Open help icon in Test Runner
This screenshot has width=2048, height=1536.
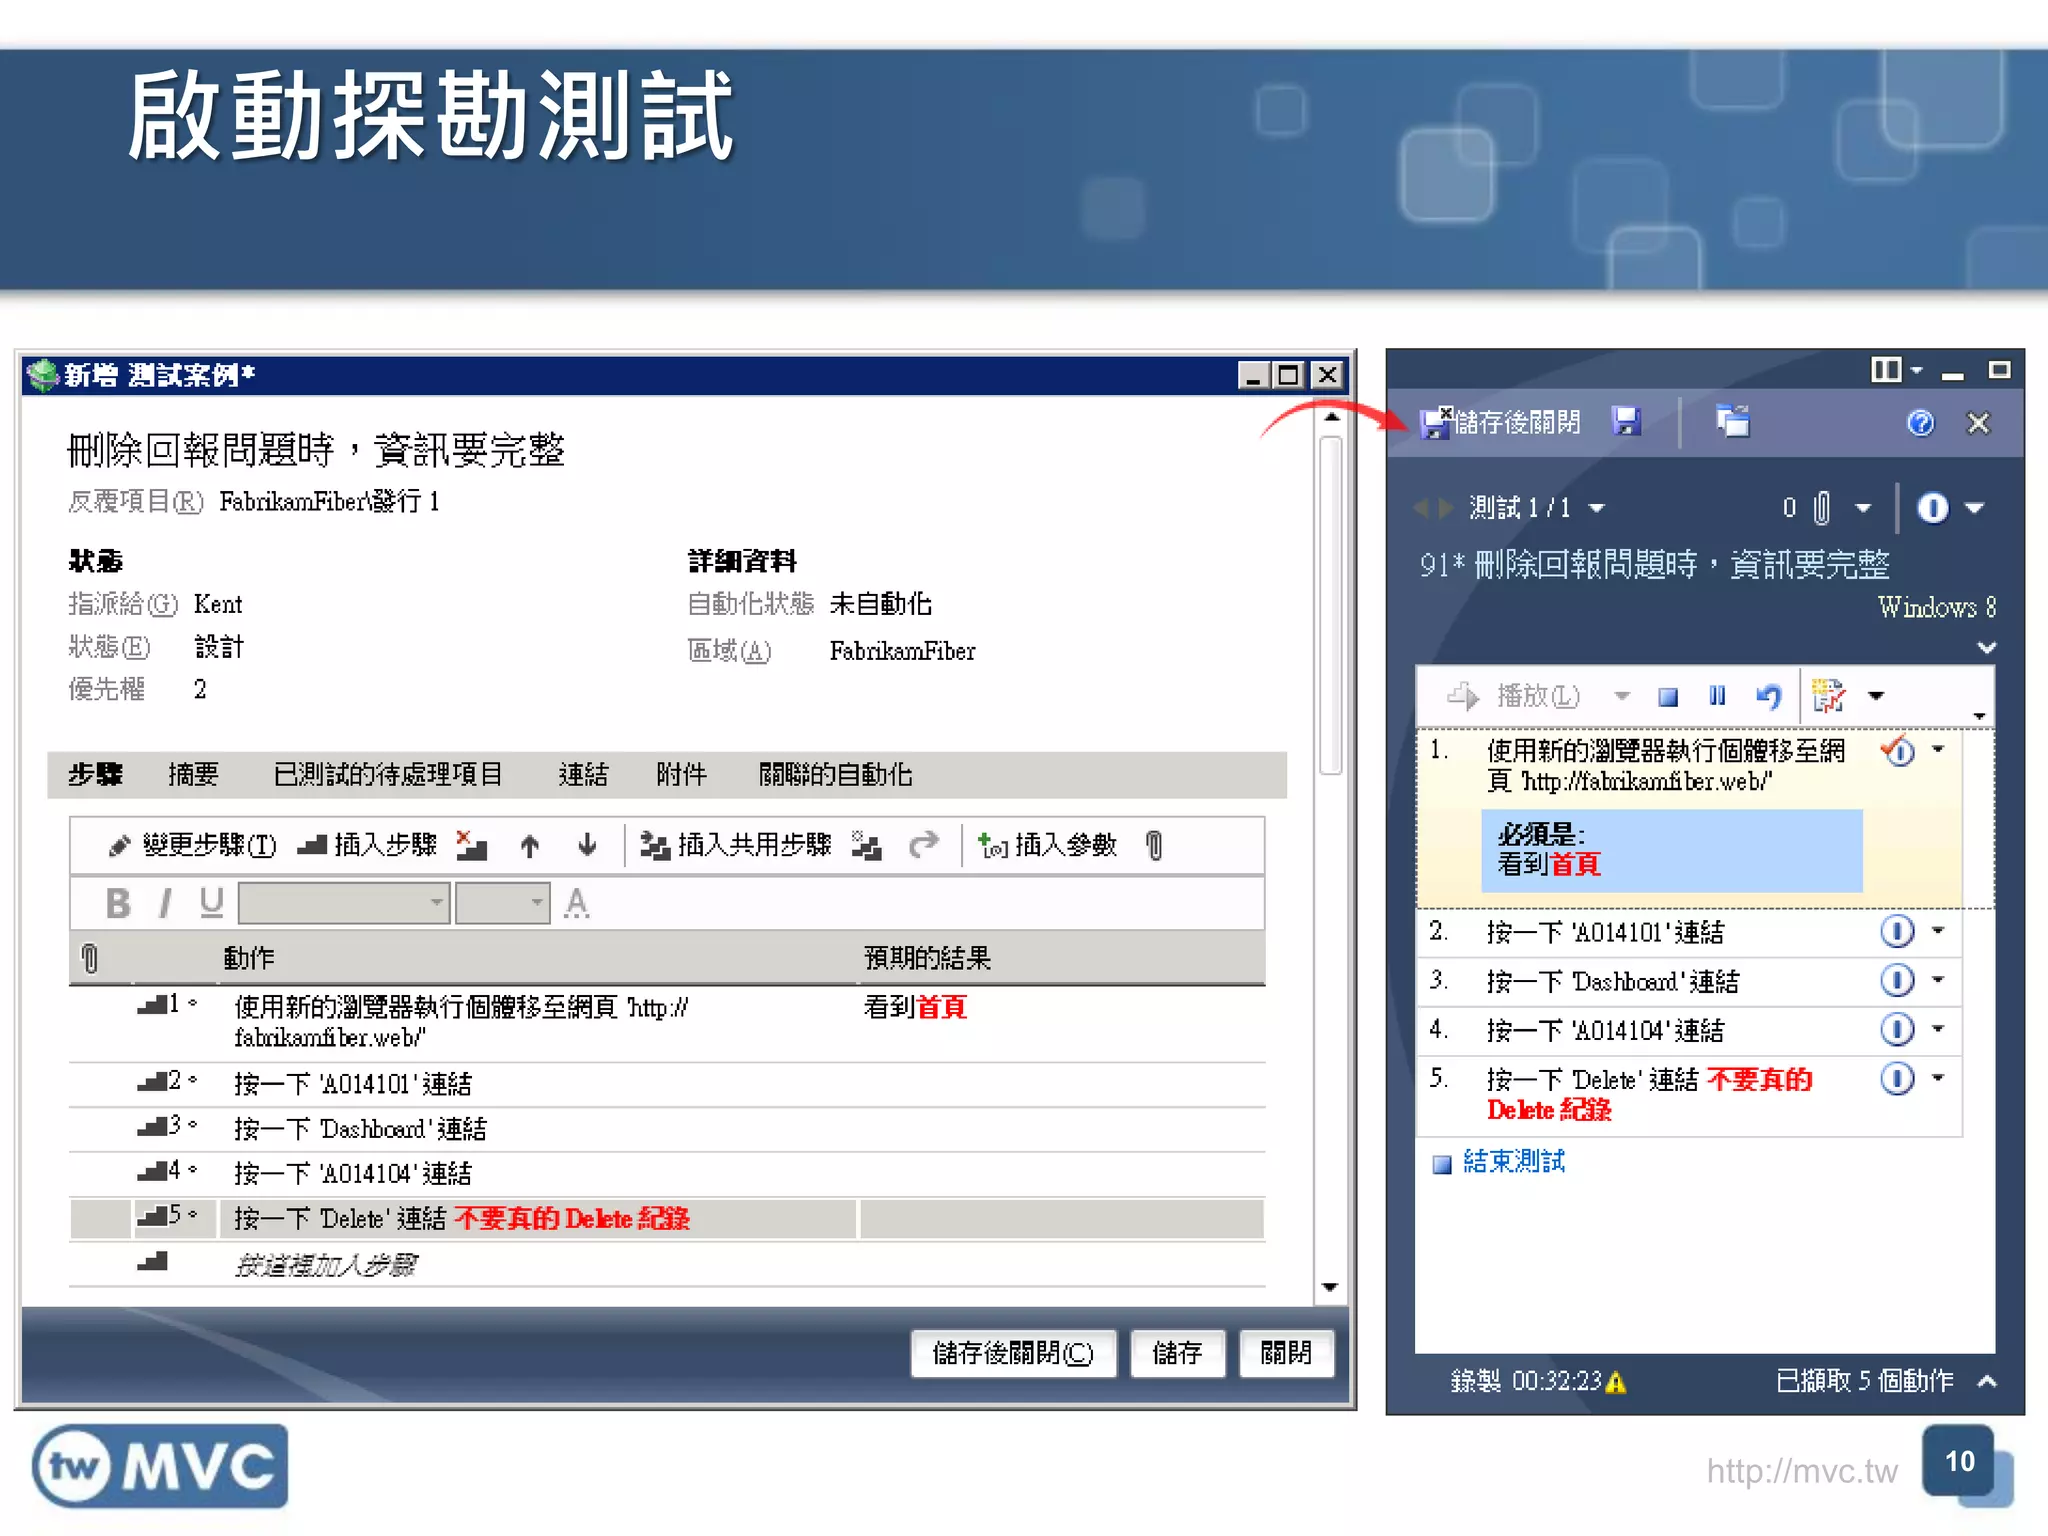(1920, 423)
